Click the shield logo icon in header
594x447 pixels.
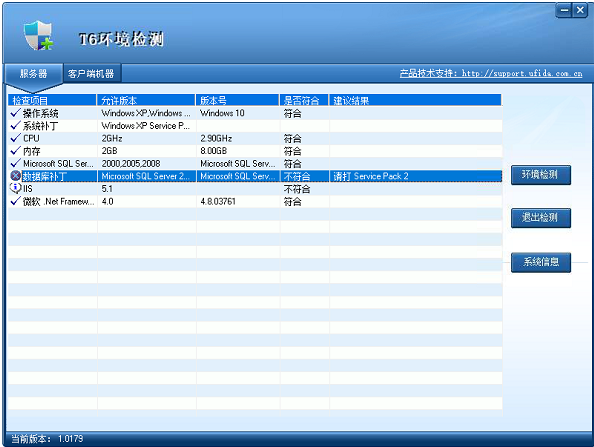(x=38, y=36)
